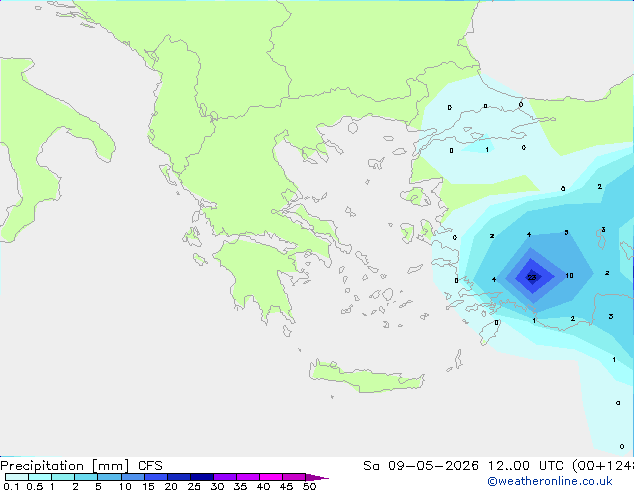Viewport: 634px width, 490px height.
Task: Click the 23 mm peak value on the map
Action: 532,277
